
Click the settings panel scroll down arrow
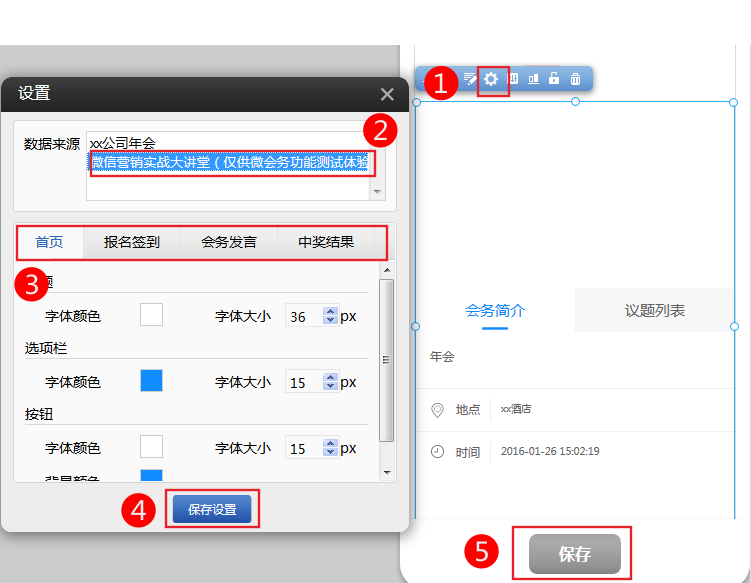tap(387, 471)
